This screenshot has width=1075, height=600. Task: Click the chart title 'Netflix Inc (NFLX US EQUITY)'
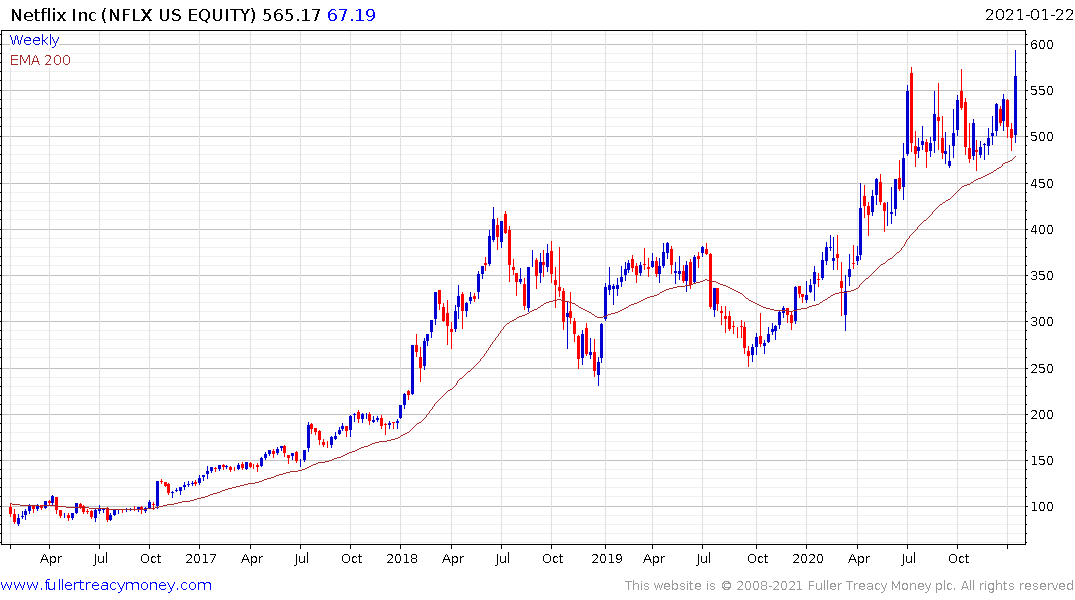click(134, 15)
